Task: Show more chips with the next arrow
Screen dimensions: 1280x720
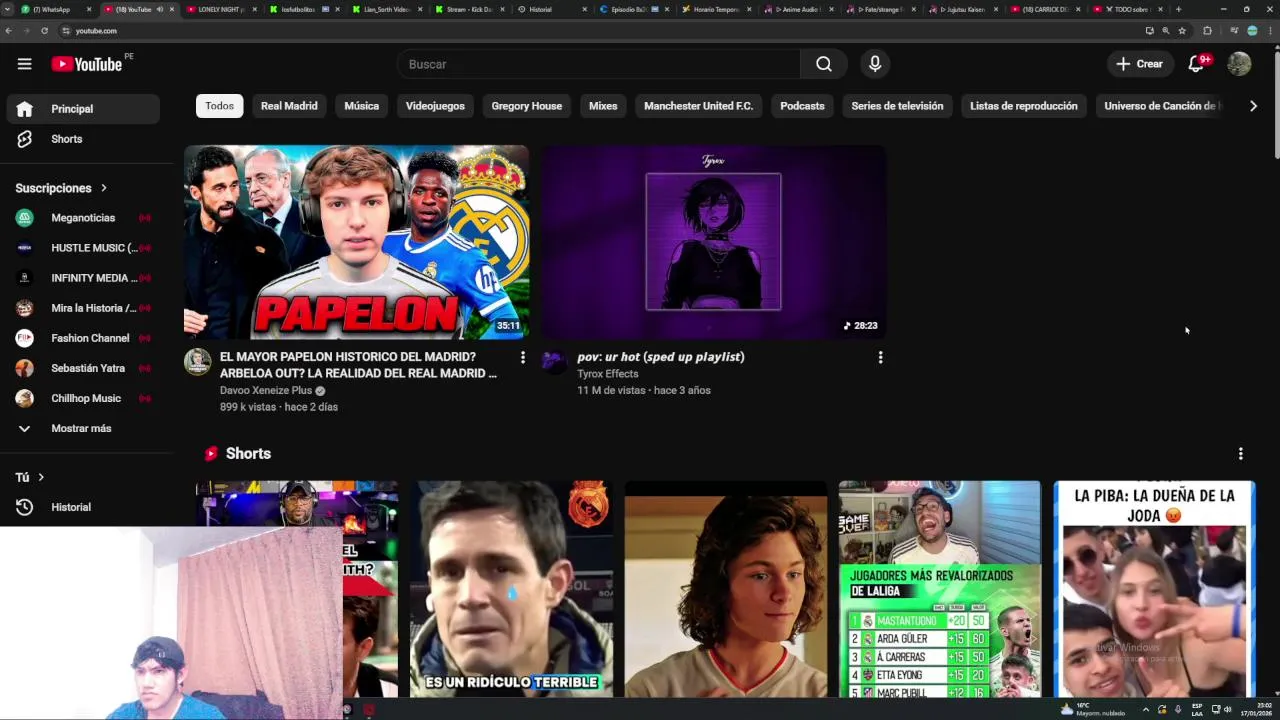Action: coord(1253,106)
